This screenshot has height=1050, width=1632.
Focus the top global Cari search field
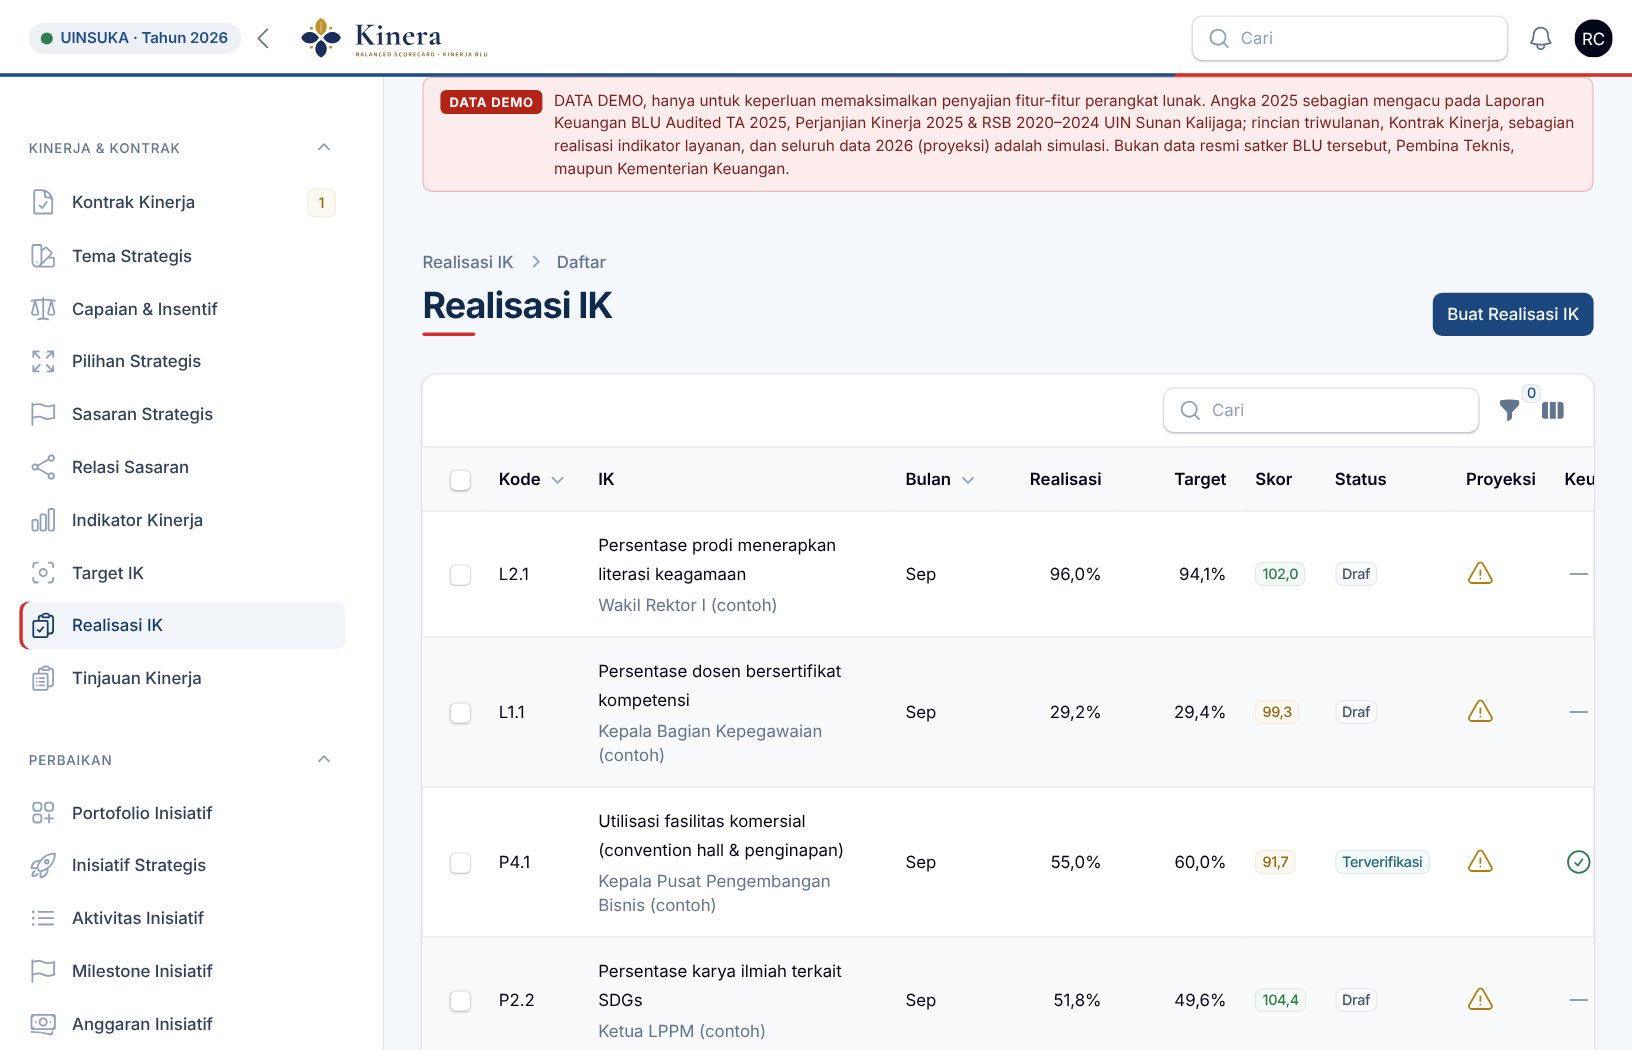1349,38
